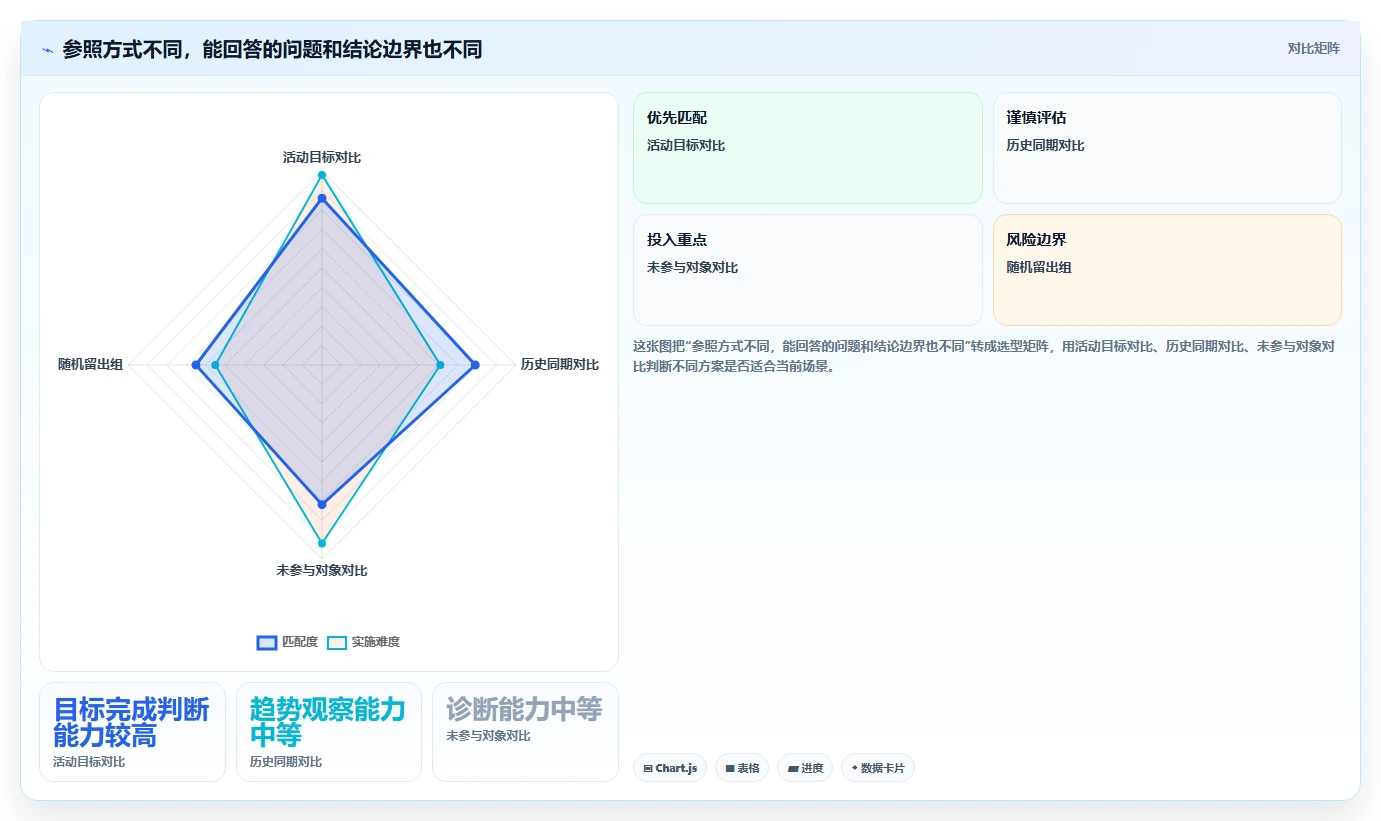Click the 未参与对象对比 axis label on the radar chart
This screenshot has height=821, width=1381.
tap(322, 571)
